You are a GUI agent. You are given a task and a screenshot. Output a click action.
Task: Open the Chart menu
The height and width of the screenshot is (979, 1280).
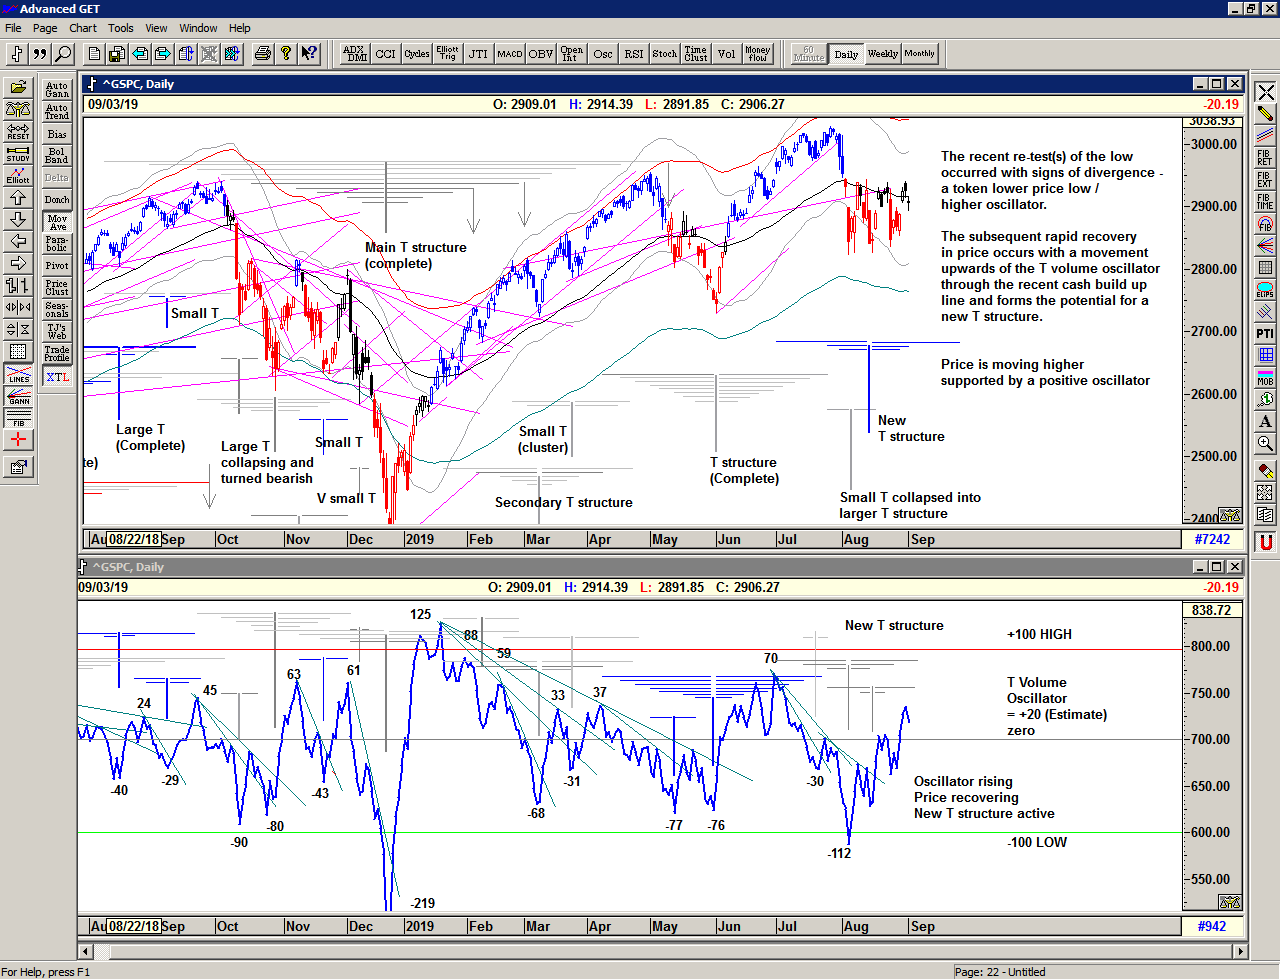coord(83,28)
